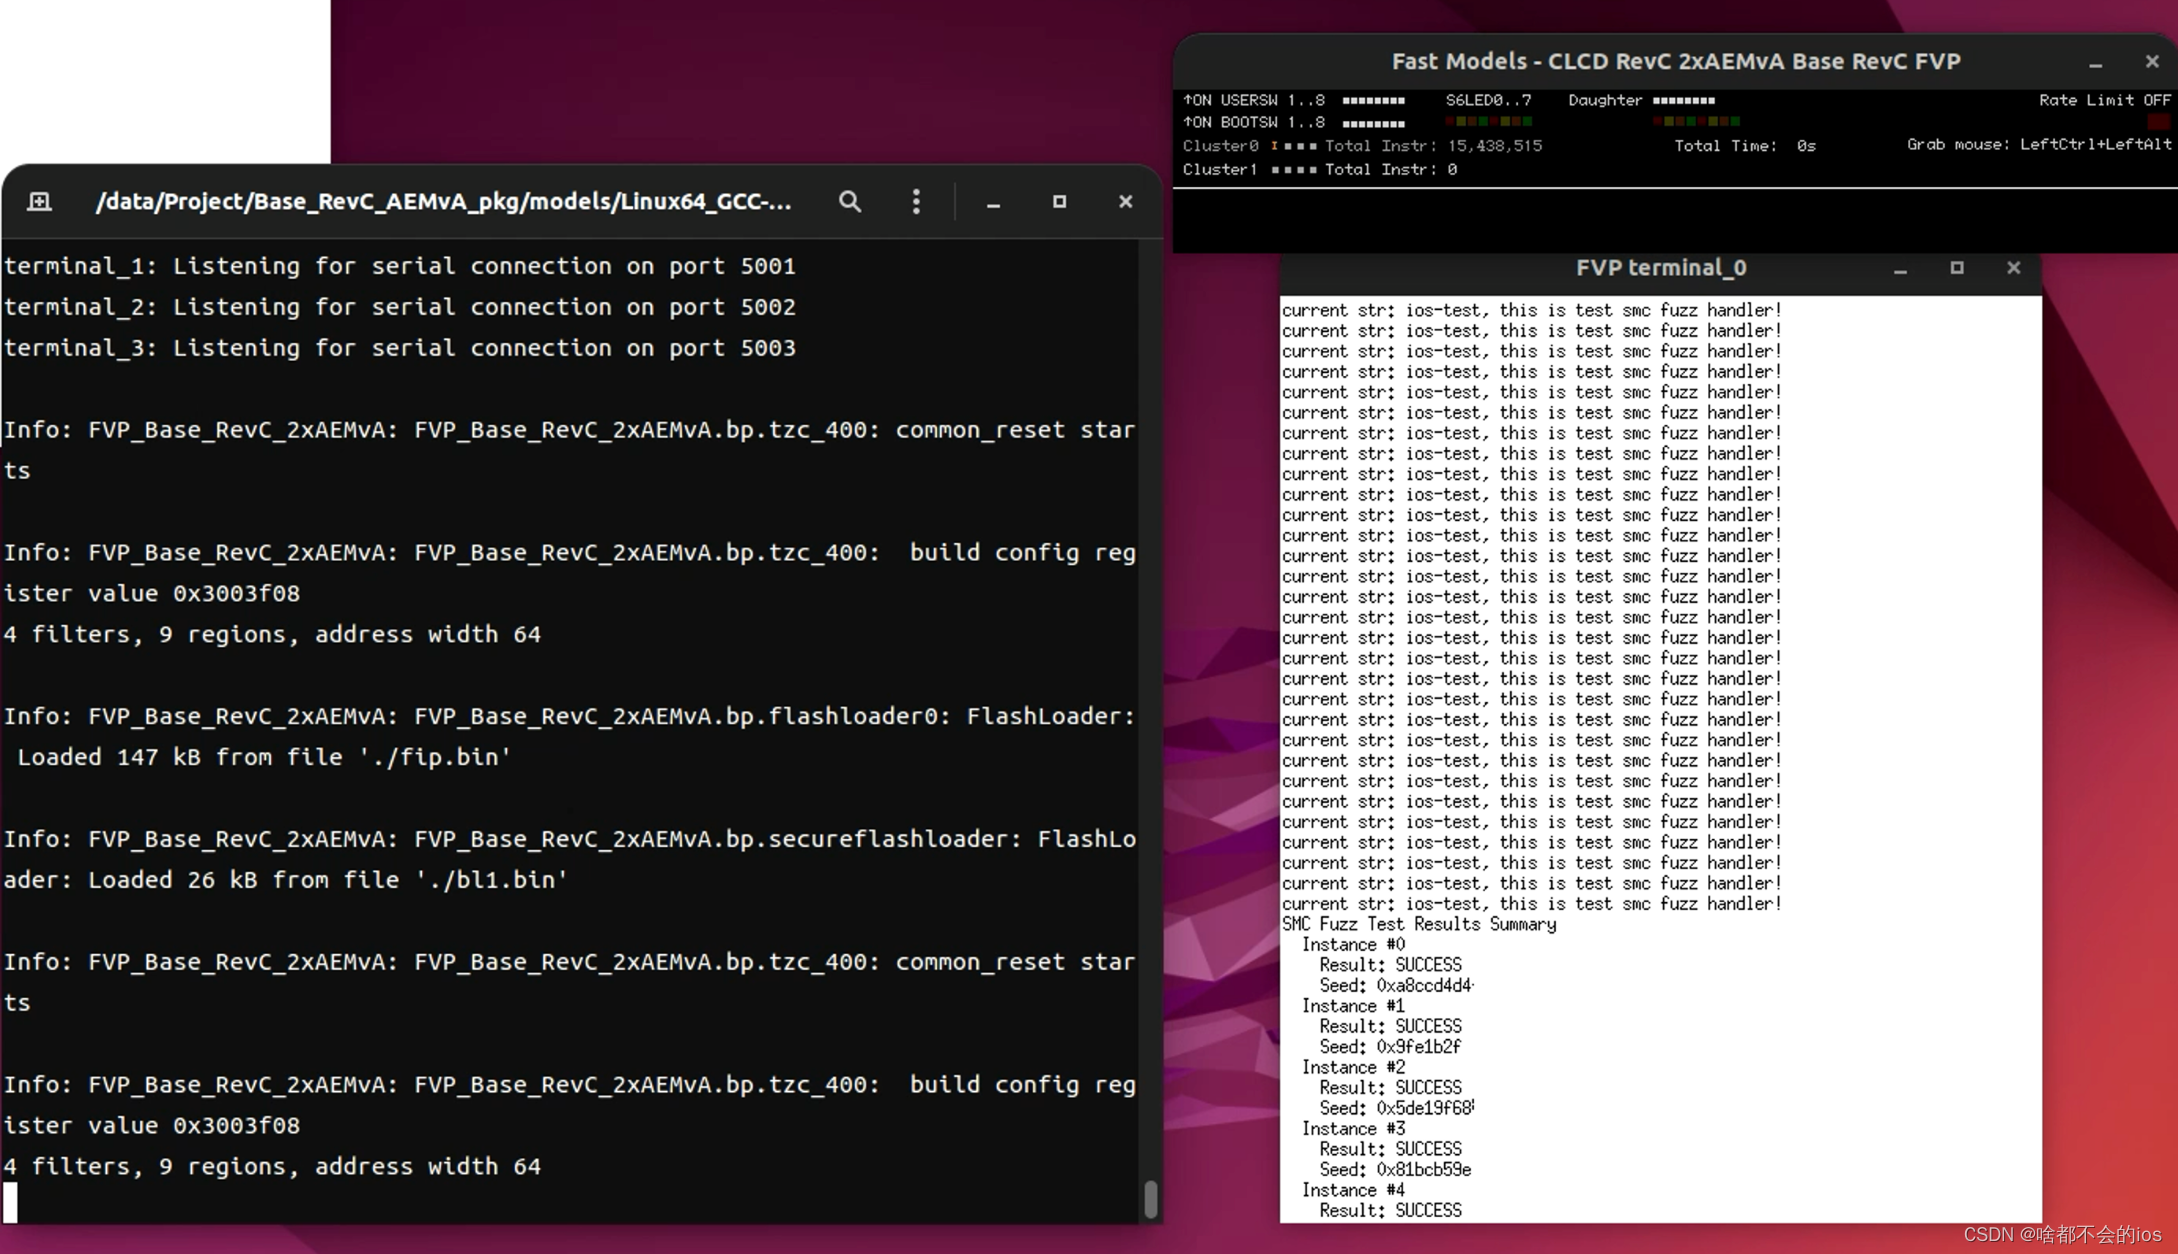Minimize the FVP terminal_0 window
2178x1254 pixels.
point(1900,269)
